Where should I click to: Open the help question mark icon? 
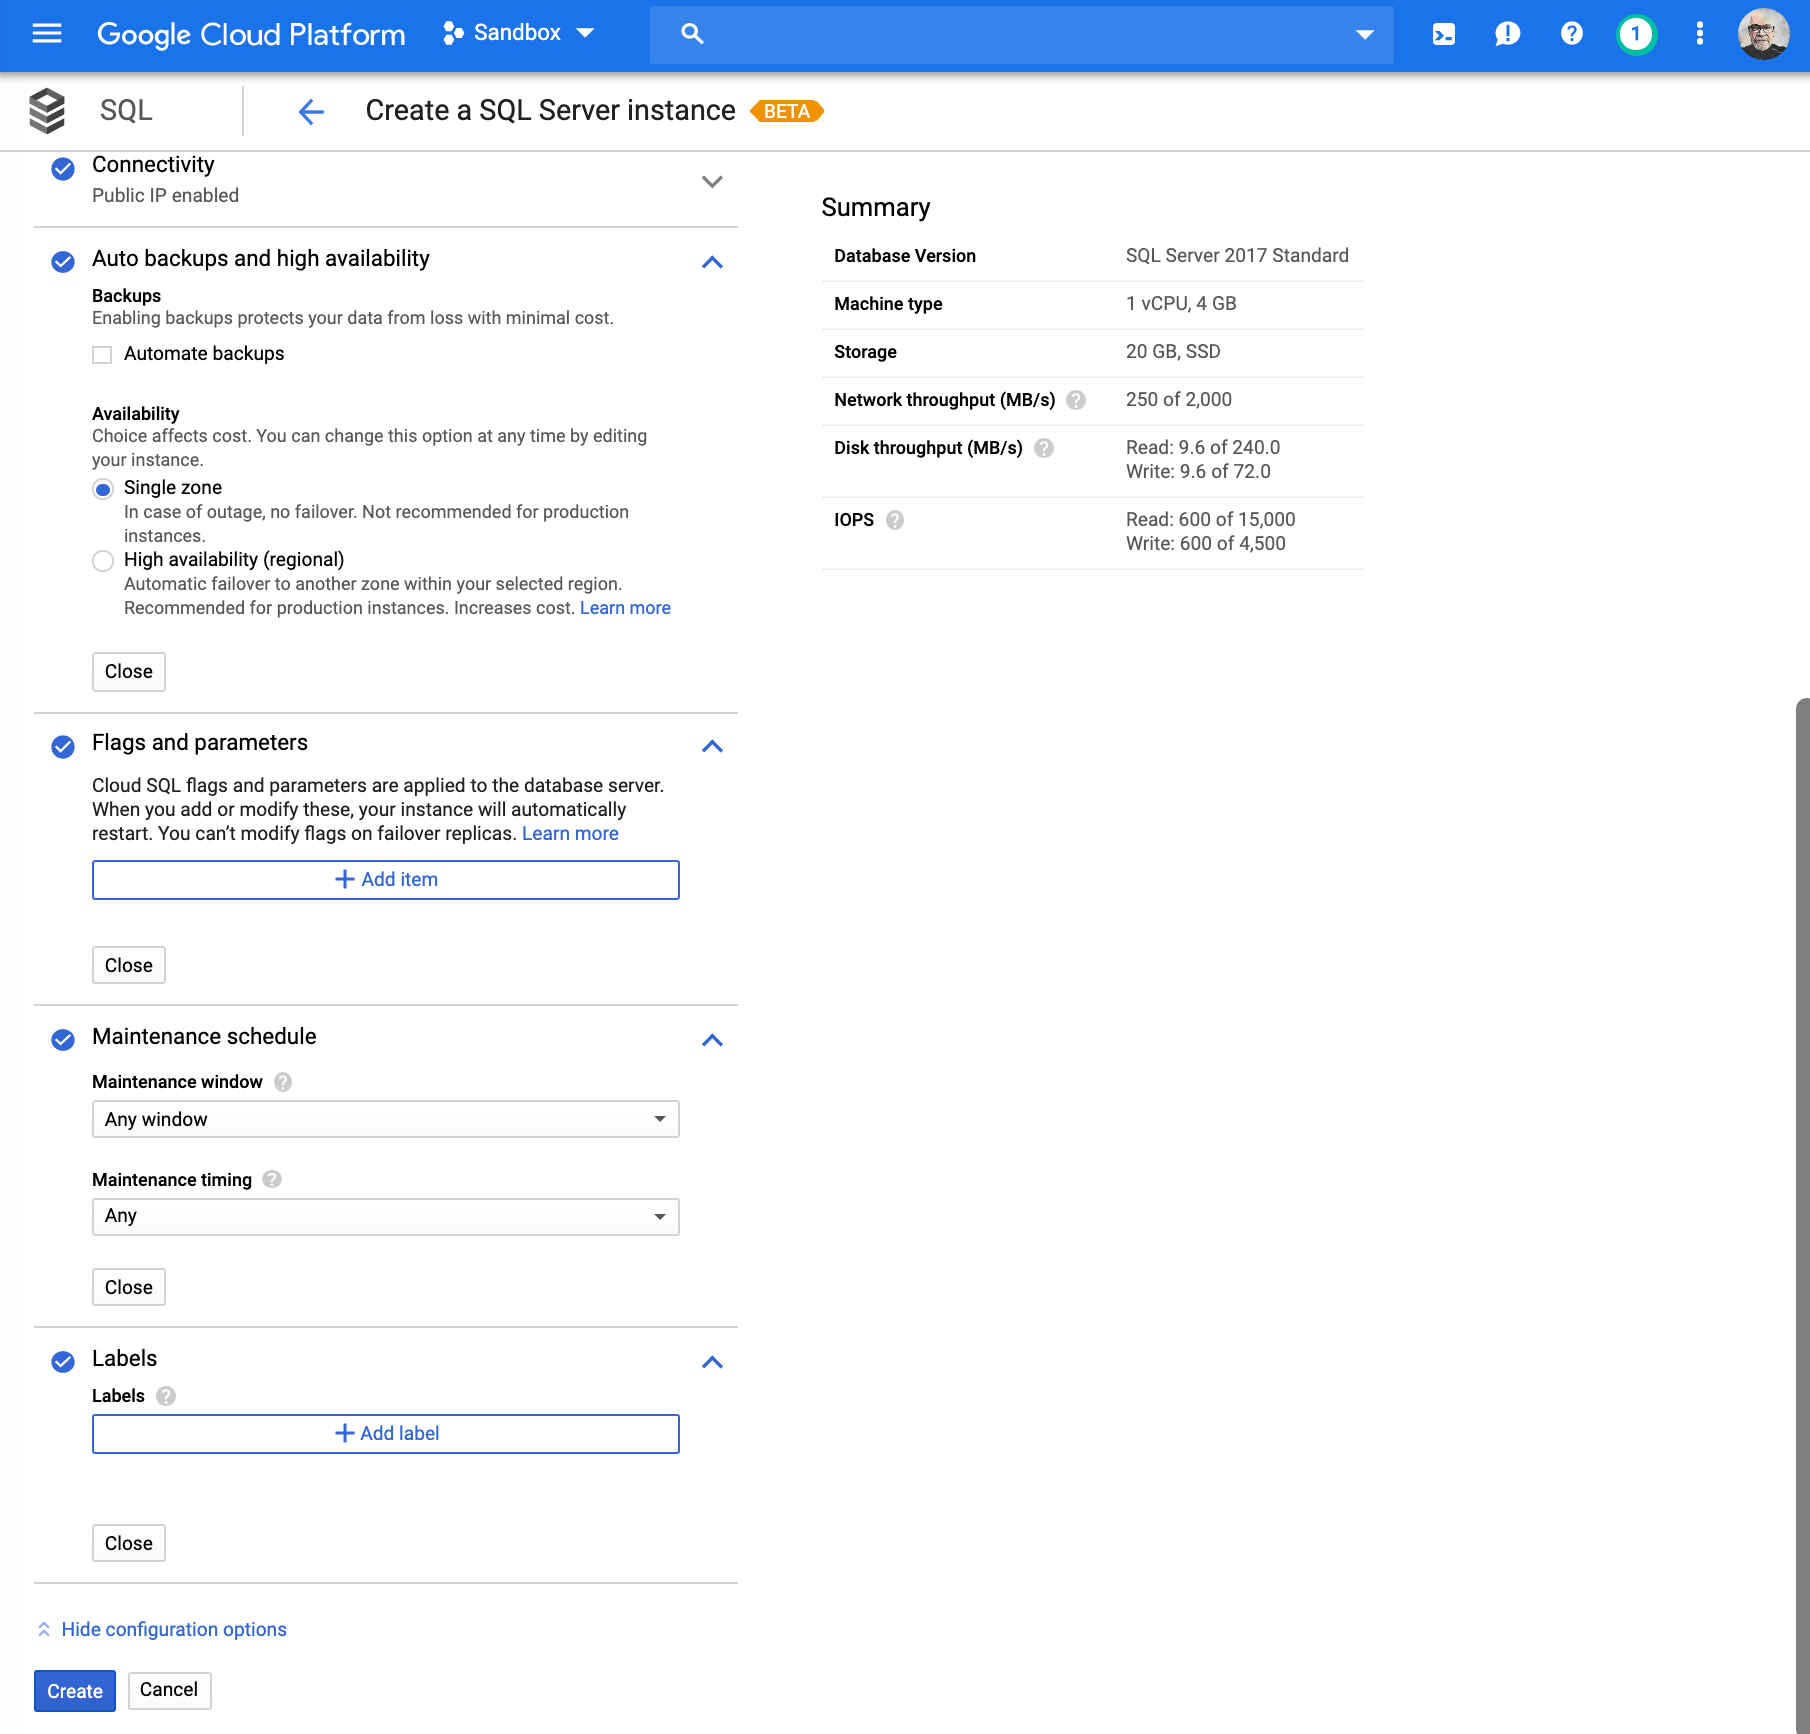1571,34
